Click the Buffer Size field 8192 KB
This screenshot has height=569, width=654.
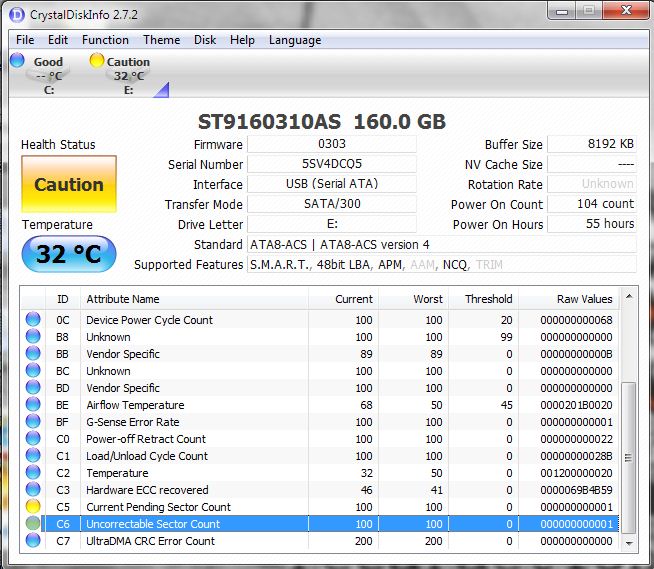tap(592, 144)
